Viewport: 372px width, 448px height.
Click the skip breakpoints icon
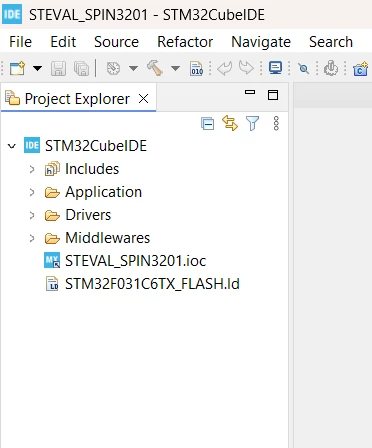303,69
